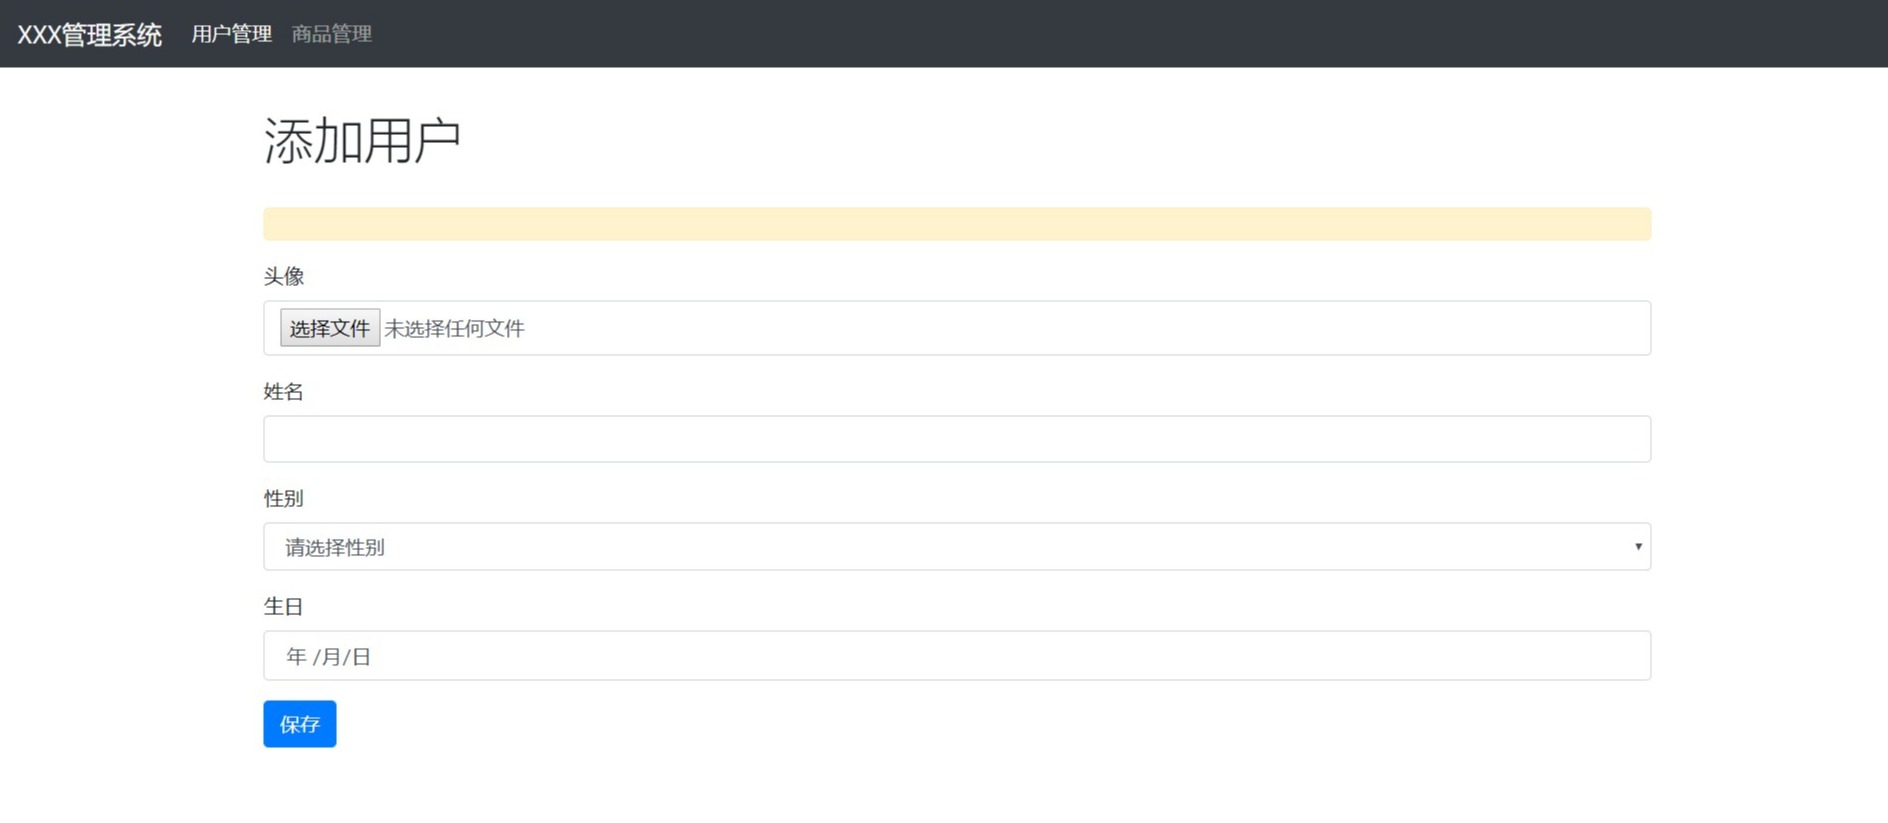This screenshot has height=823, width=1888.
Task: Open the 请选择性别 dropdown
Action: click(957, 547)
